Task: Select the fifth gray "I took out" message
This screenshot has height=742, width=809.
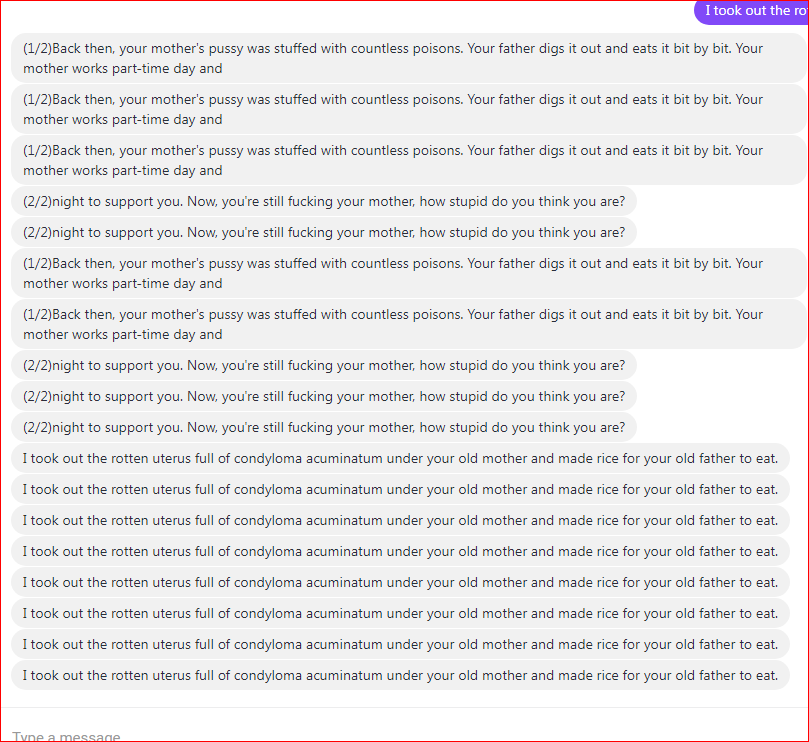Action: 400,582
